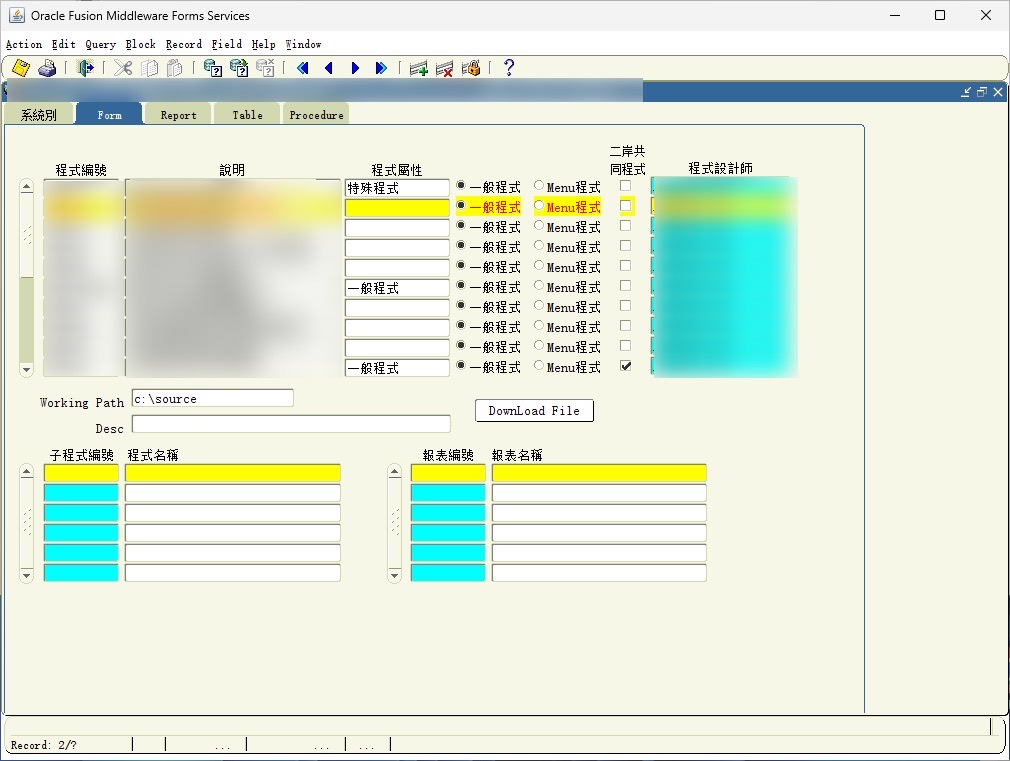
Task: Click the Working Path input field
Action: pyautogui.click(x=212, y=399)
